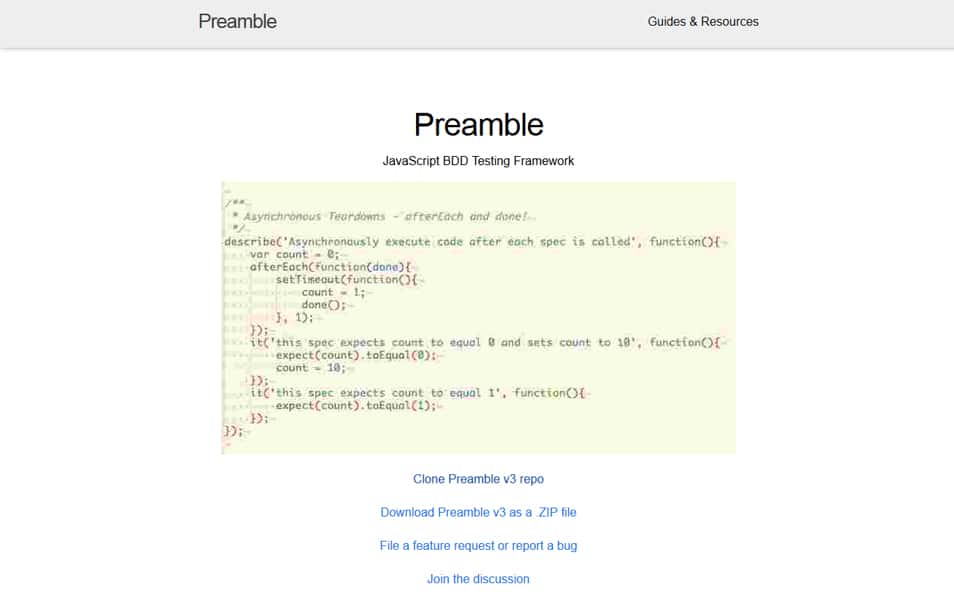The height and width of the screenshot is (600, 954).
Task: Click the spec line 'count to equal 1'
Action: click(417, 393)
